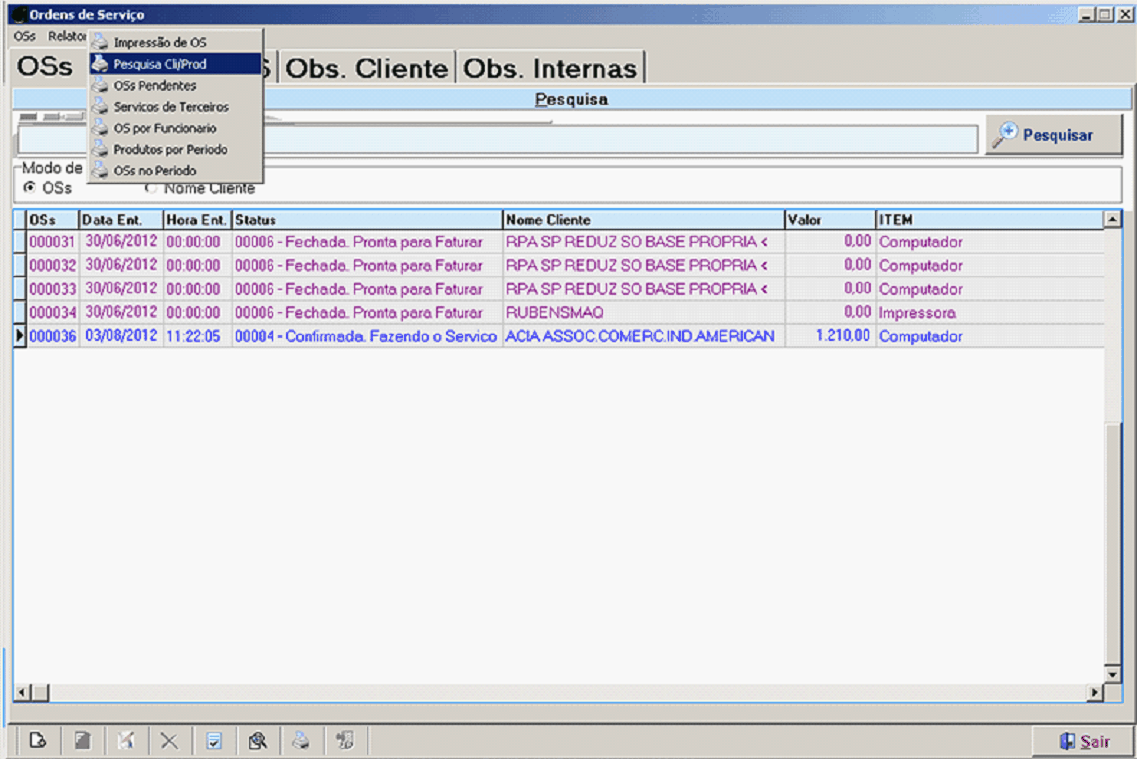Screen dimensions: 1138x760
Task: Select the OSs search mode radio button
Action: pyautogui.click(x=29, y=188)
